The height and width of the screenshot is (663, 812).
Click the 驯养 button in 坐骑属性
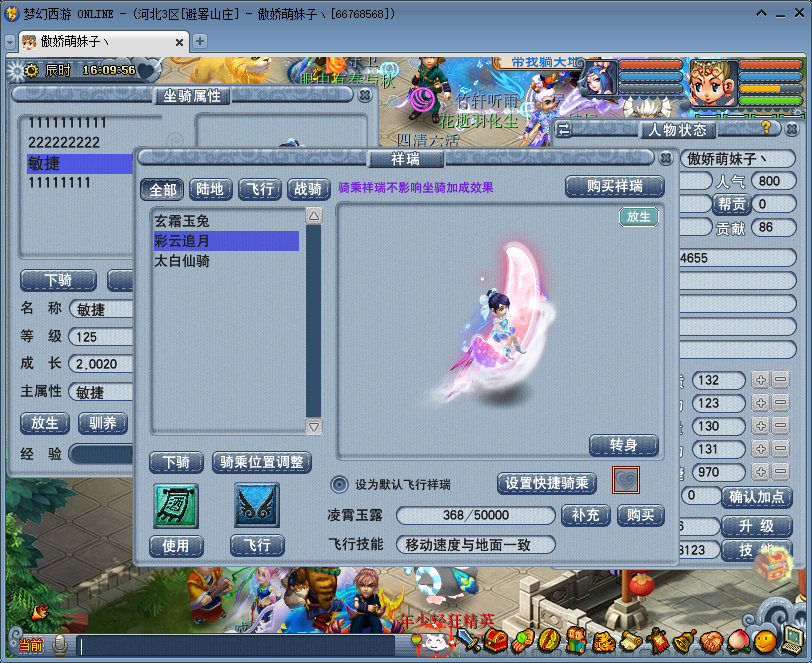pyautogui.click(x=103, y=424)
